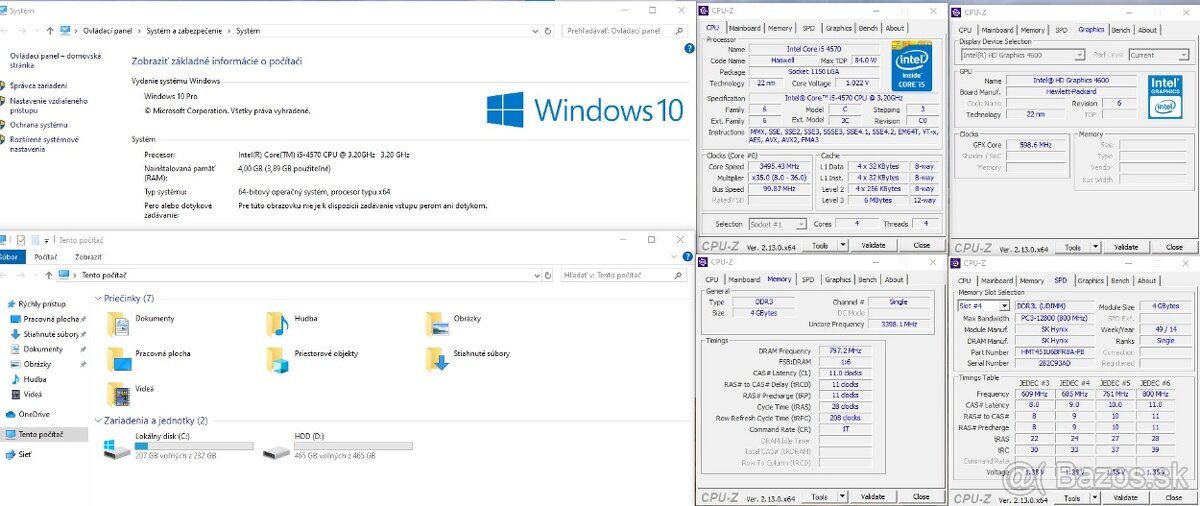Switch to SPD tab in CPU-Z Memory window

808,280
